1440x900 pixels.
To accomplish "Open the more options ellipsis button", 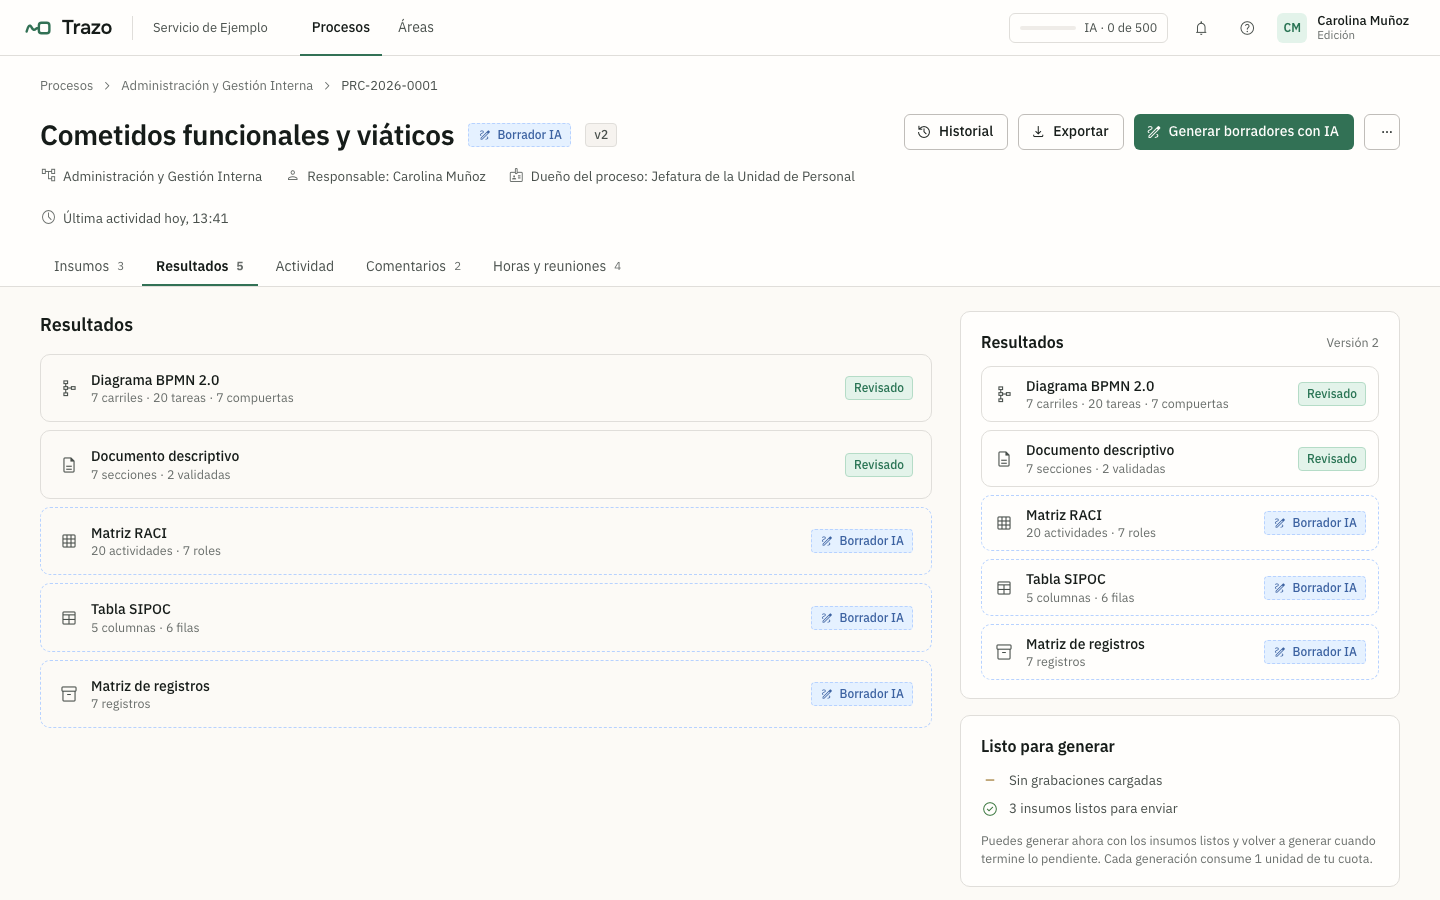I will (1382, 132).
